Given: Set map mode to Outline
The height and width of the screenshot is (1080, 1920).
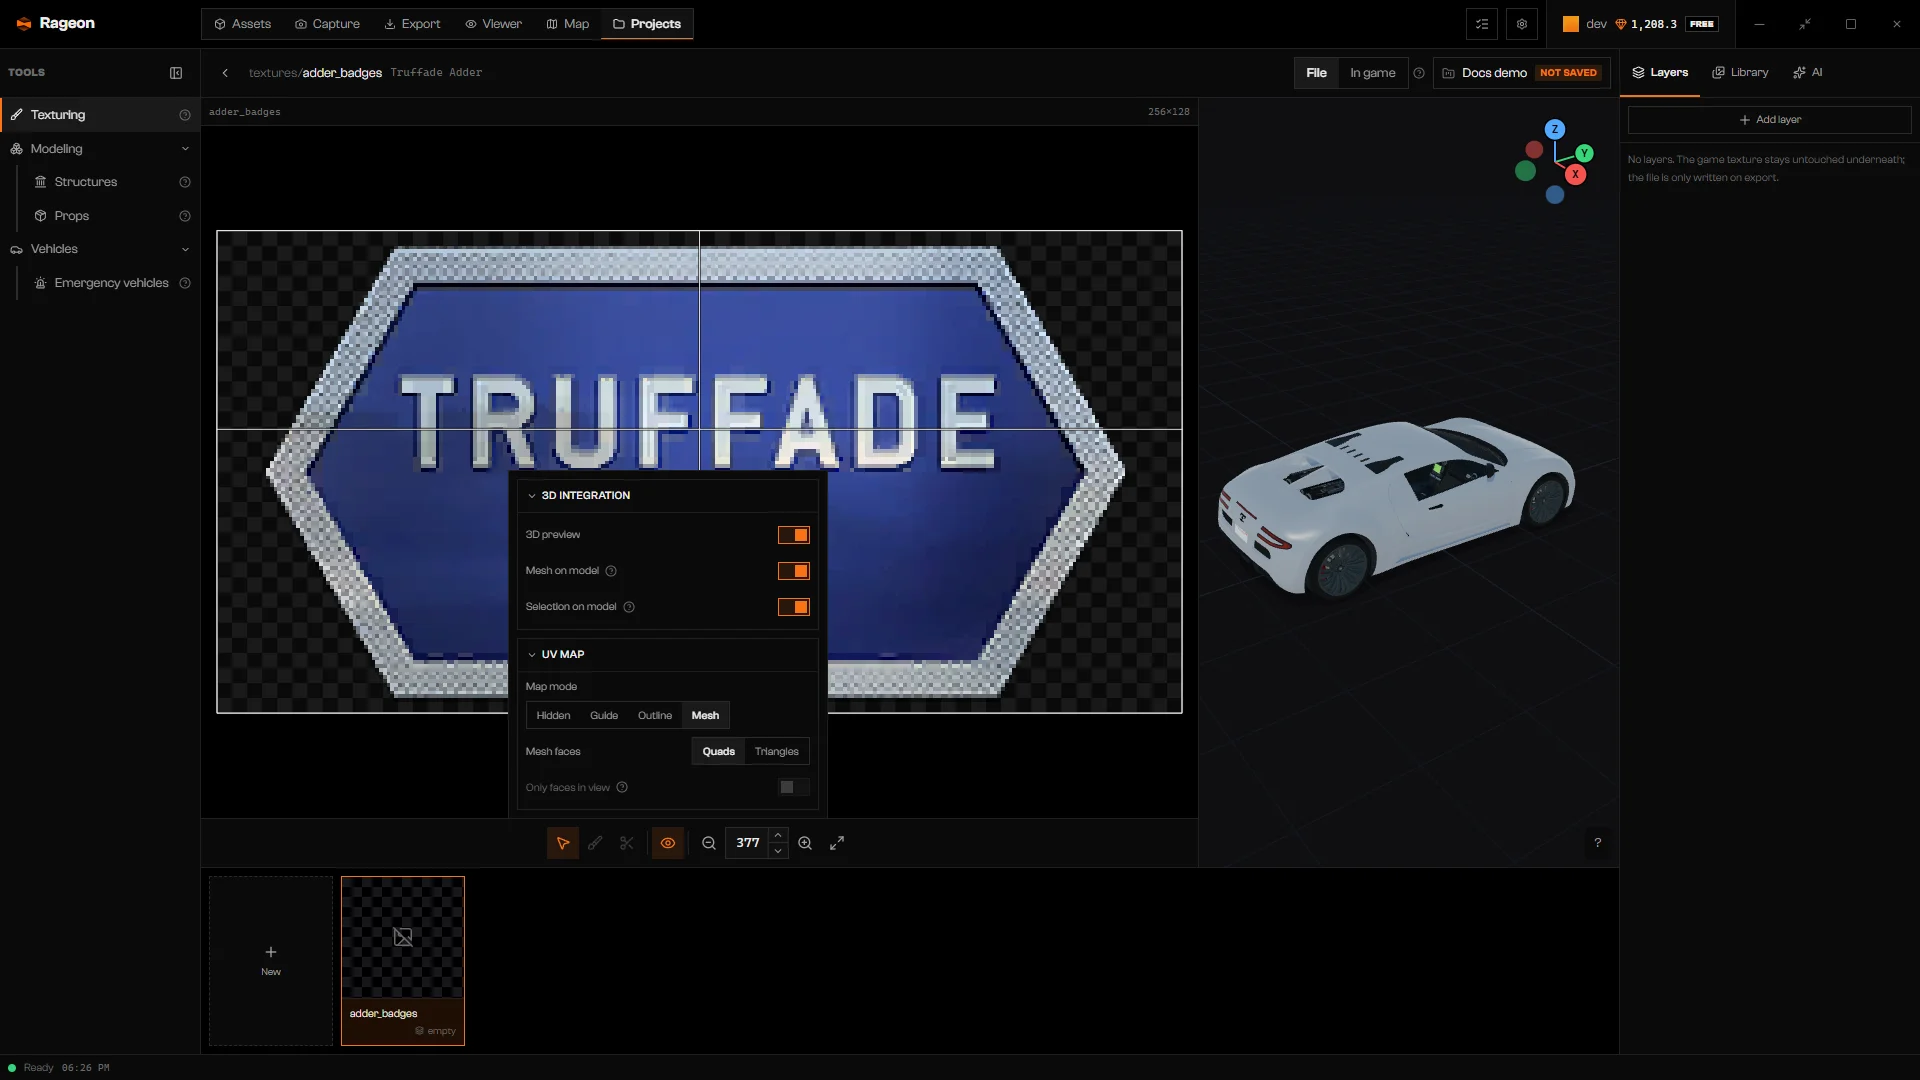Looking at the screenshot, I should pyautogui.click(x=655, y=716).
